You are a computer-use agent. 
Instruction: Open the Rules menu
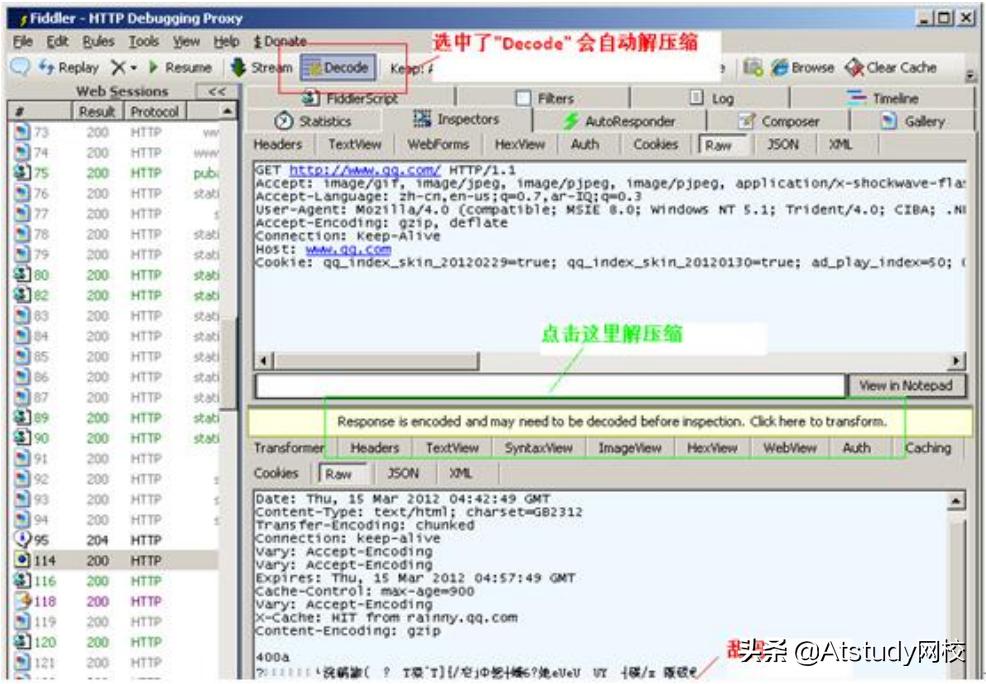click(x=98, y=41)
